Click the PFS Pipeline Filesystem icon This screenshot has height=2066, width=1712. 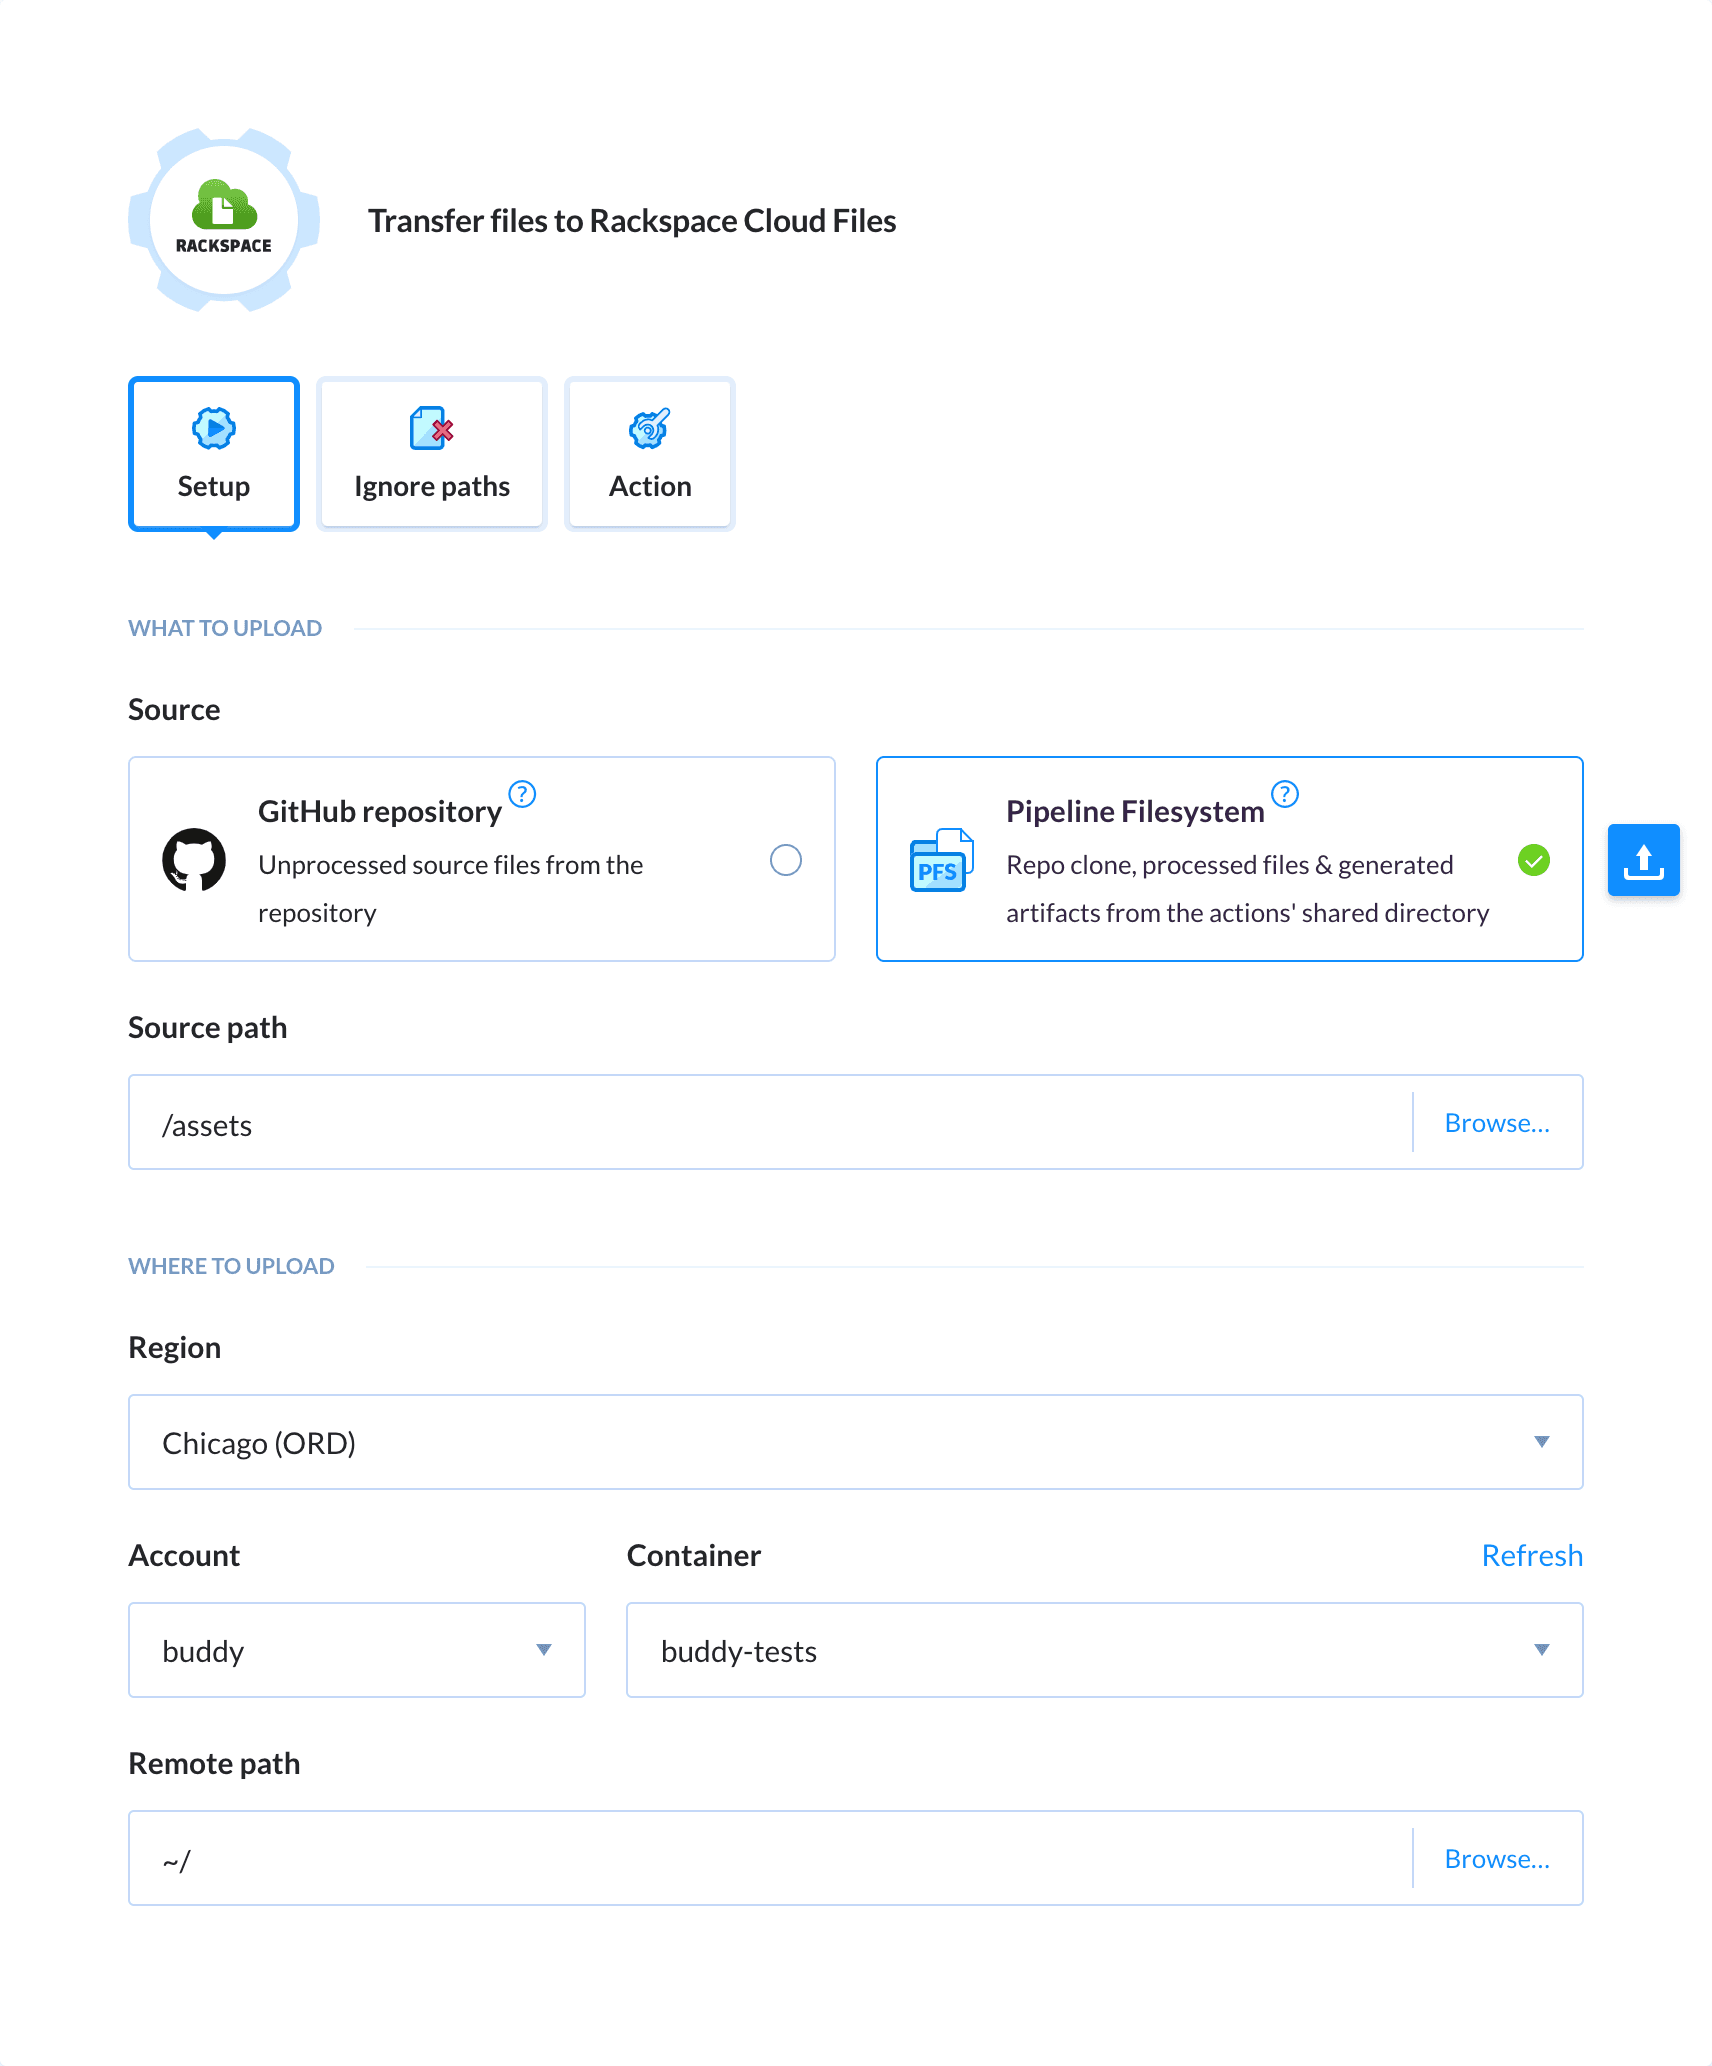coord(940,860)
